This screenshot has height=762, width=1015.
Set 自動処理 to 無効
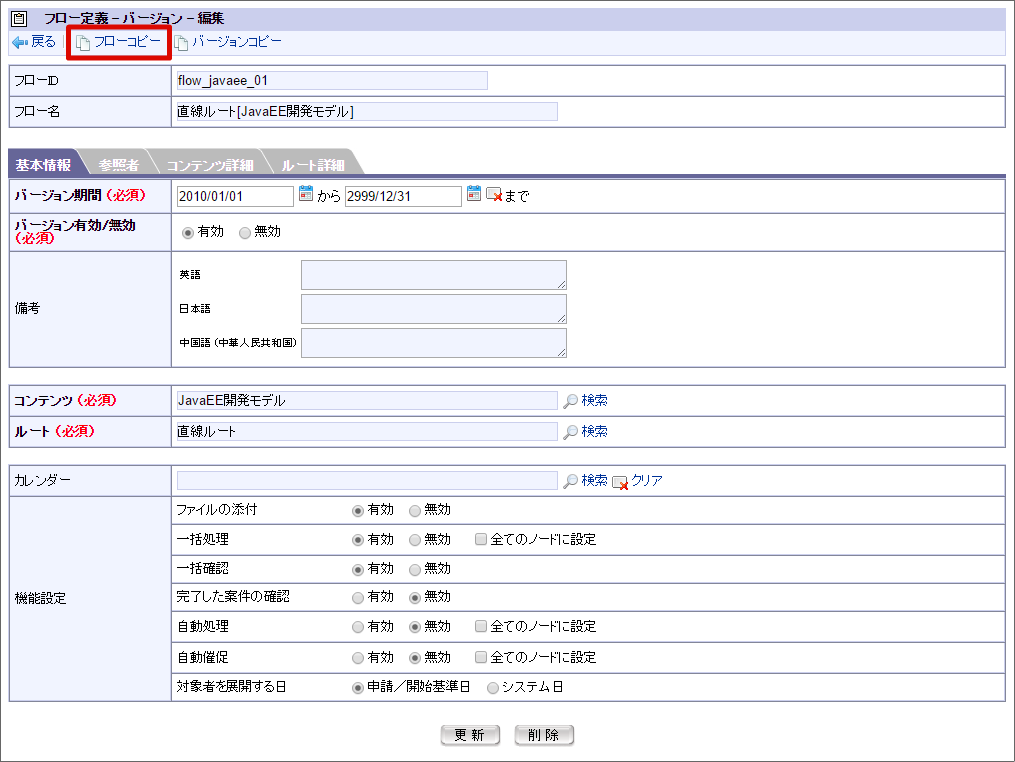pos(415,627)
